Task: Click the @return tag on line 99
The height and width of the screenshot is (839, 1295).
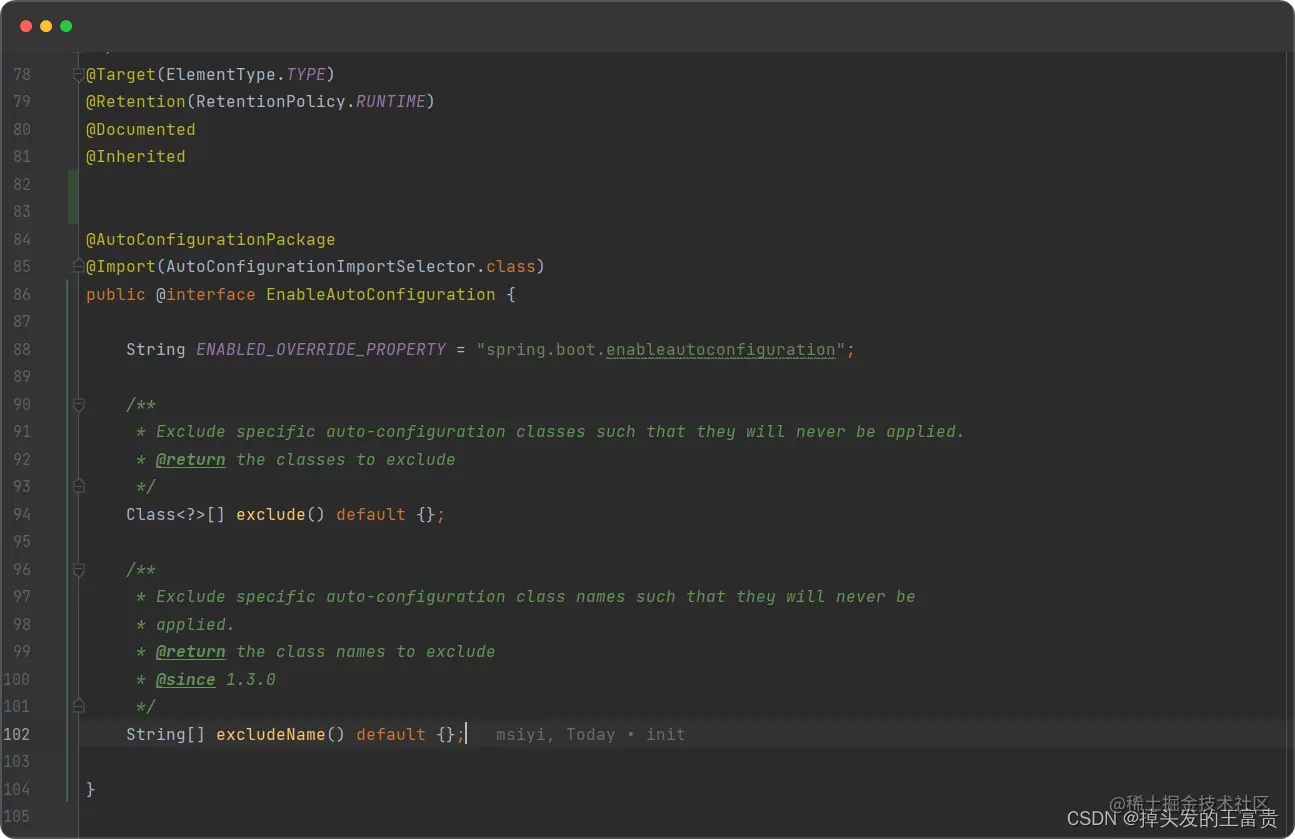Action: tap(191, 652)
